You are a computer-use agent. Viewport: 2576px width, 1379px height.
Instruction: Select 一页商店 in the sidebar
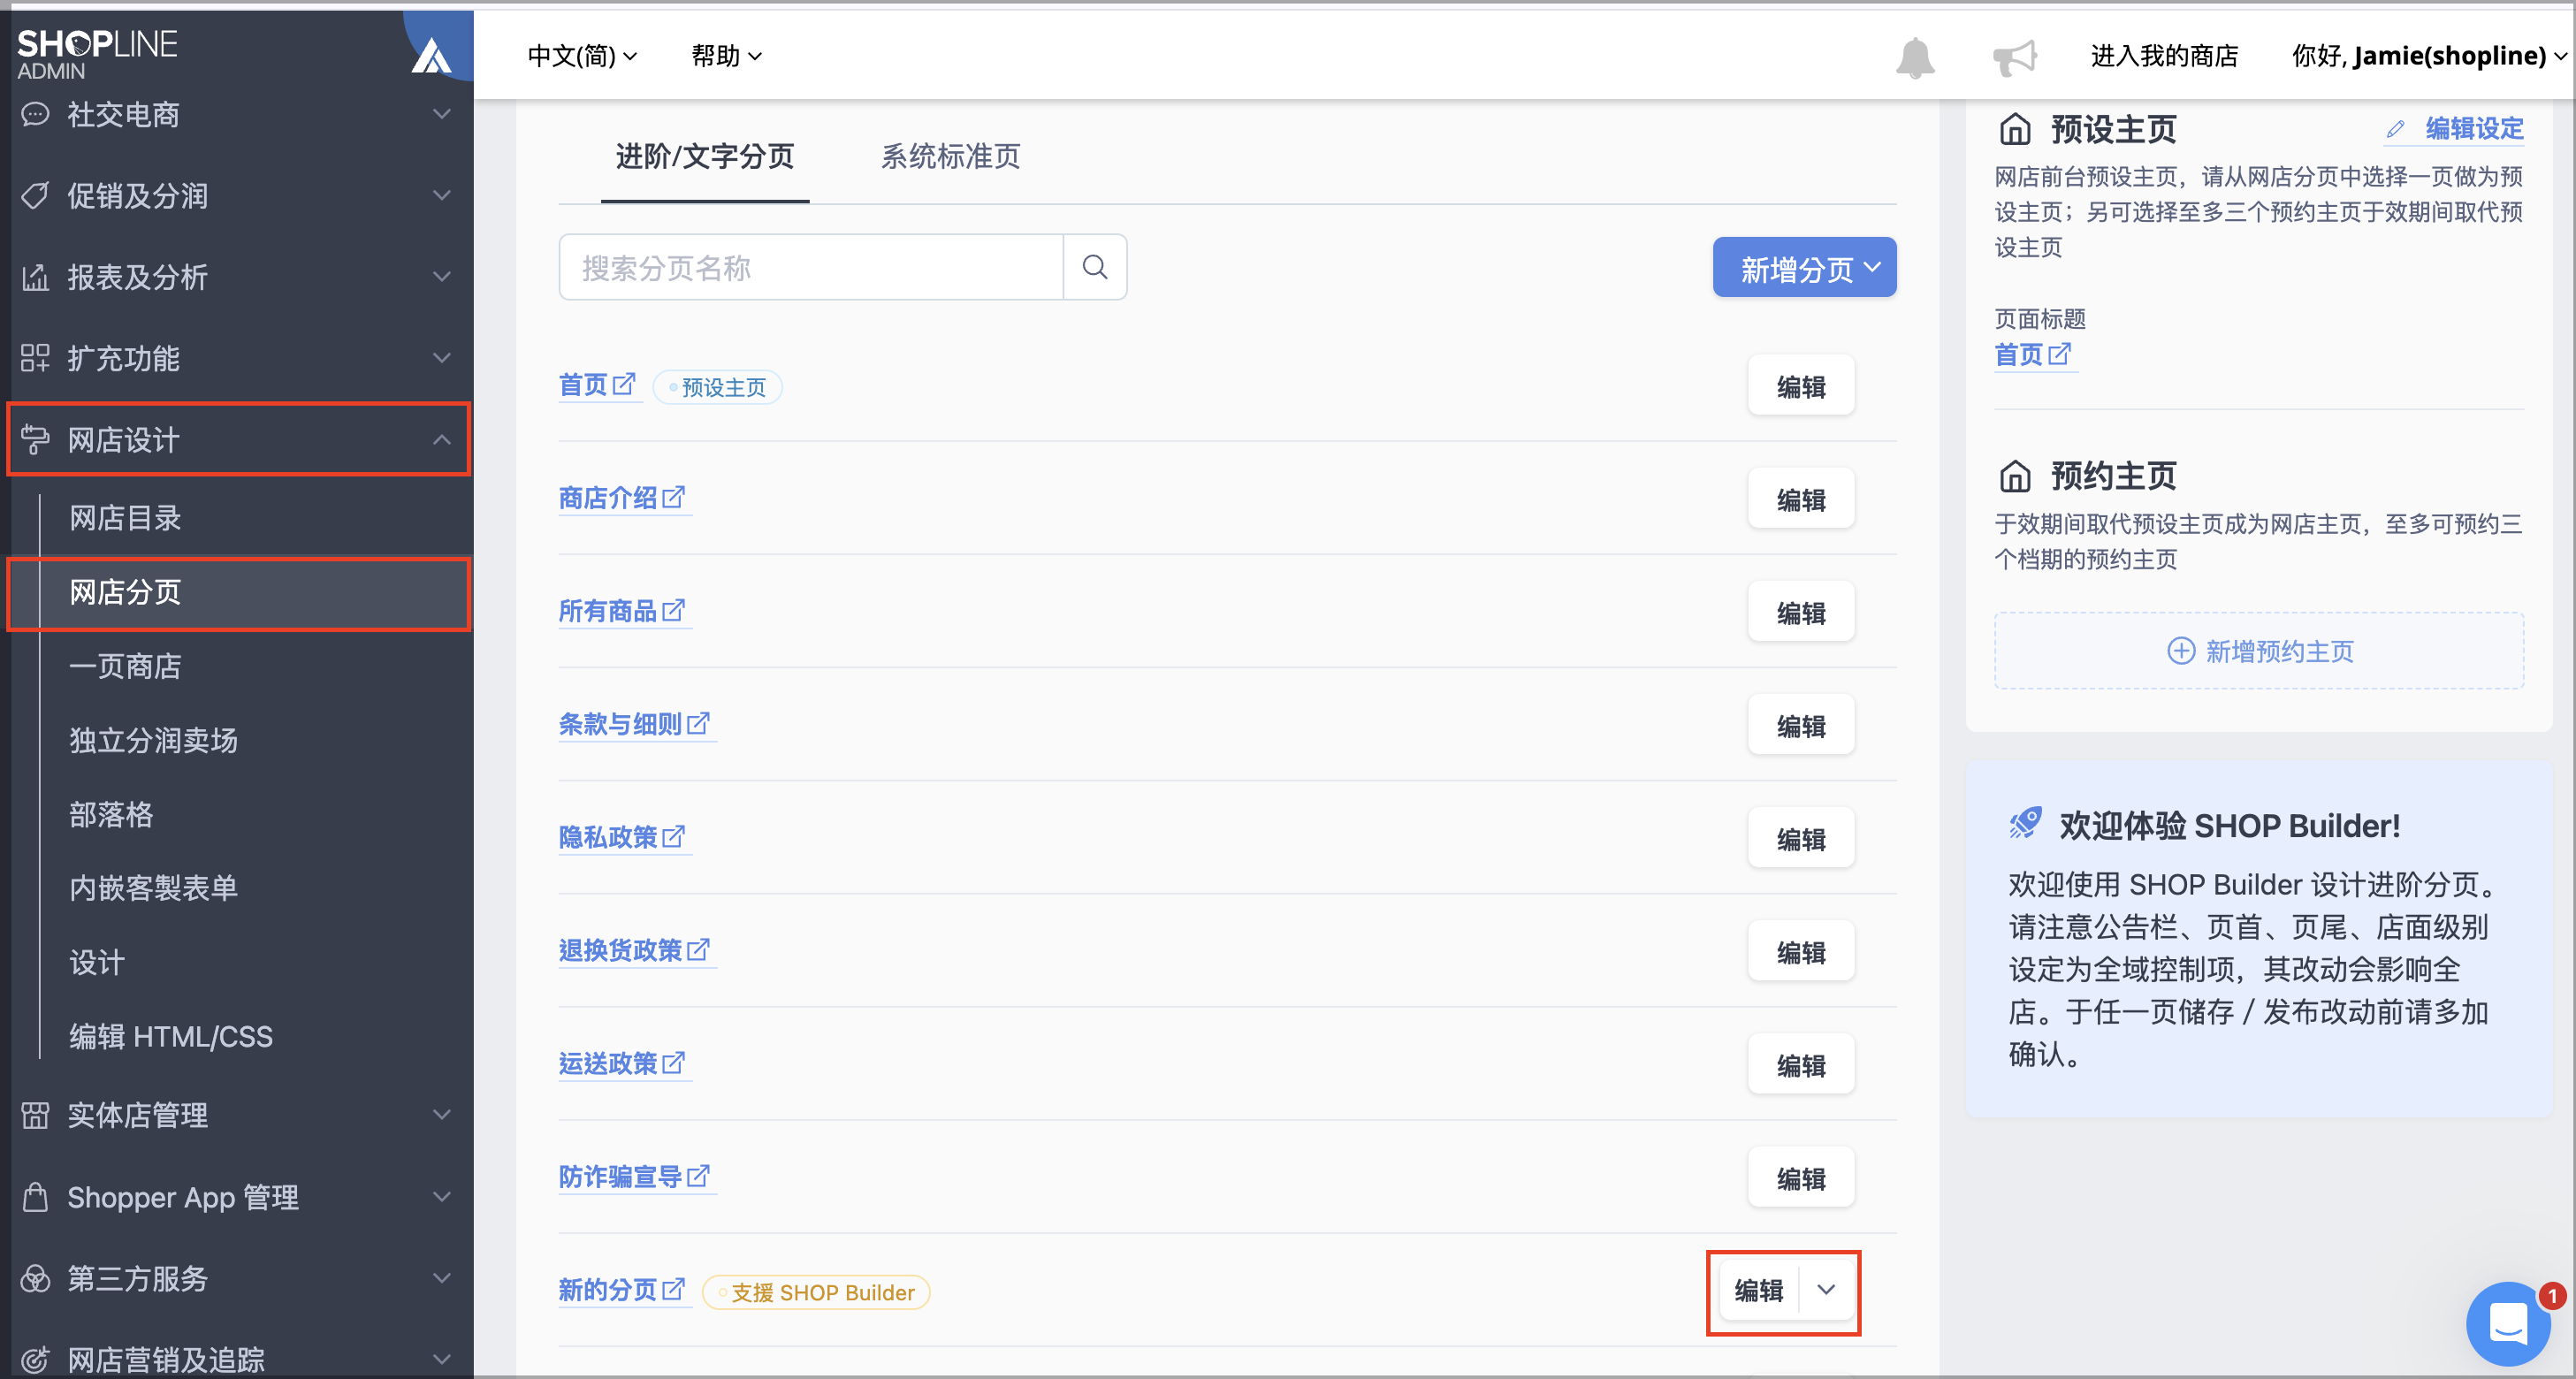click(x=125, y=666)
